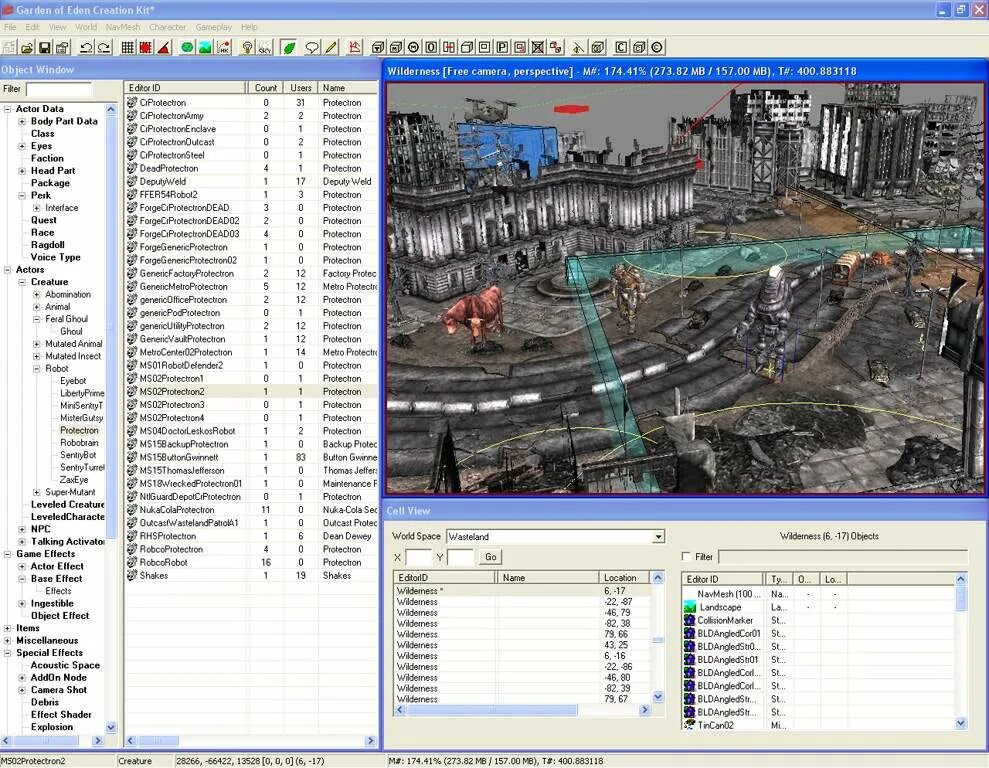Click the Go button in Cell View
Screen dimensions: 989x768
tap(491, 557)
